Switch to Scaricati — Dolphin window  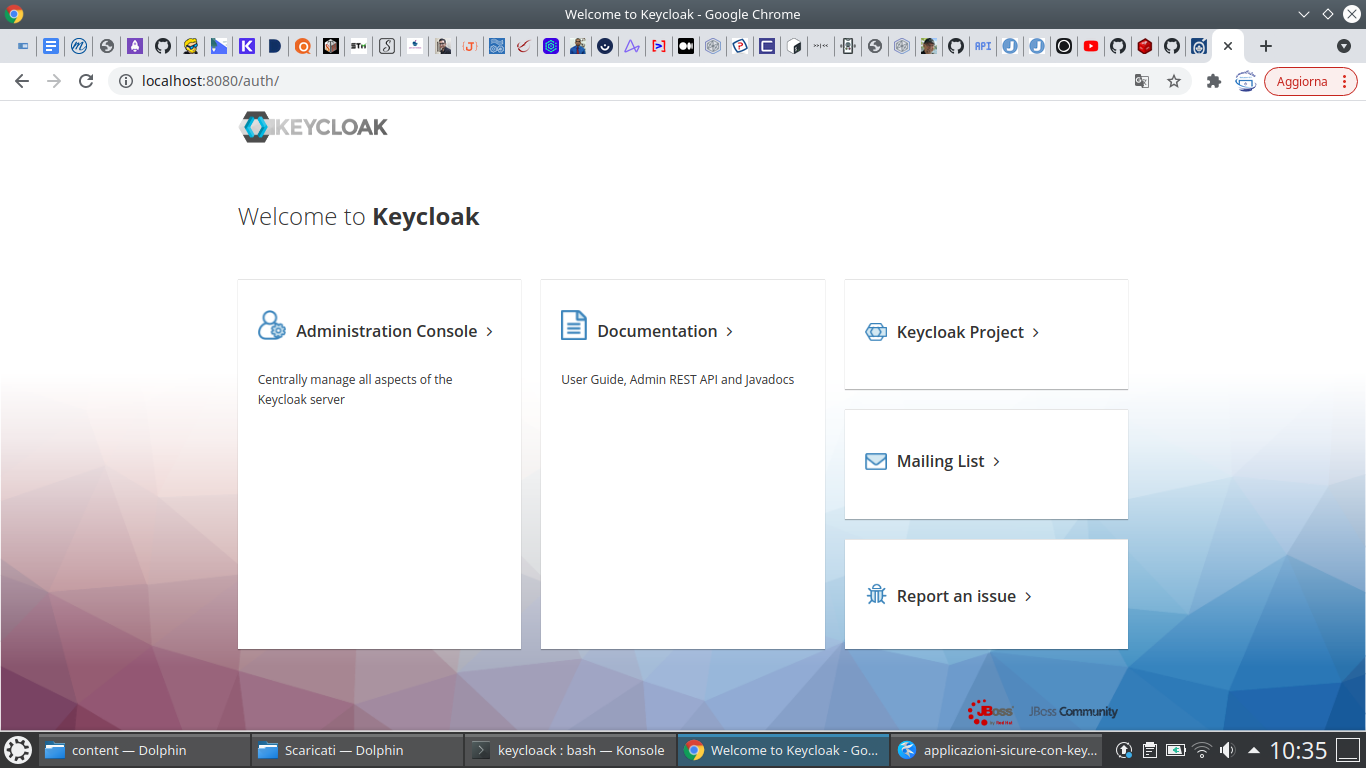point(357,750)
